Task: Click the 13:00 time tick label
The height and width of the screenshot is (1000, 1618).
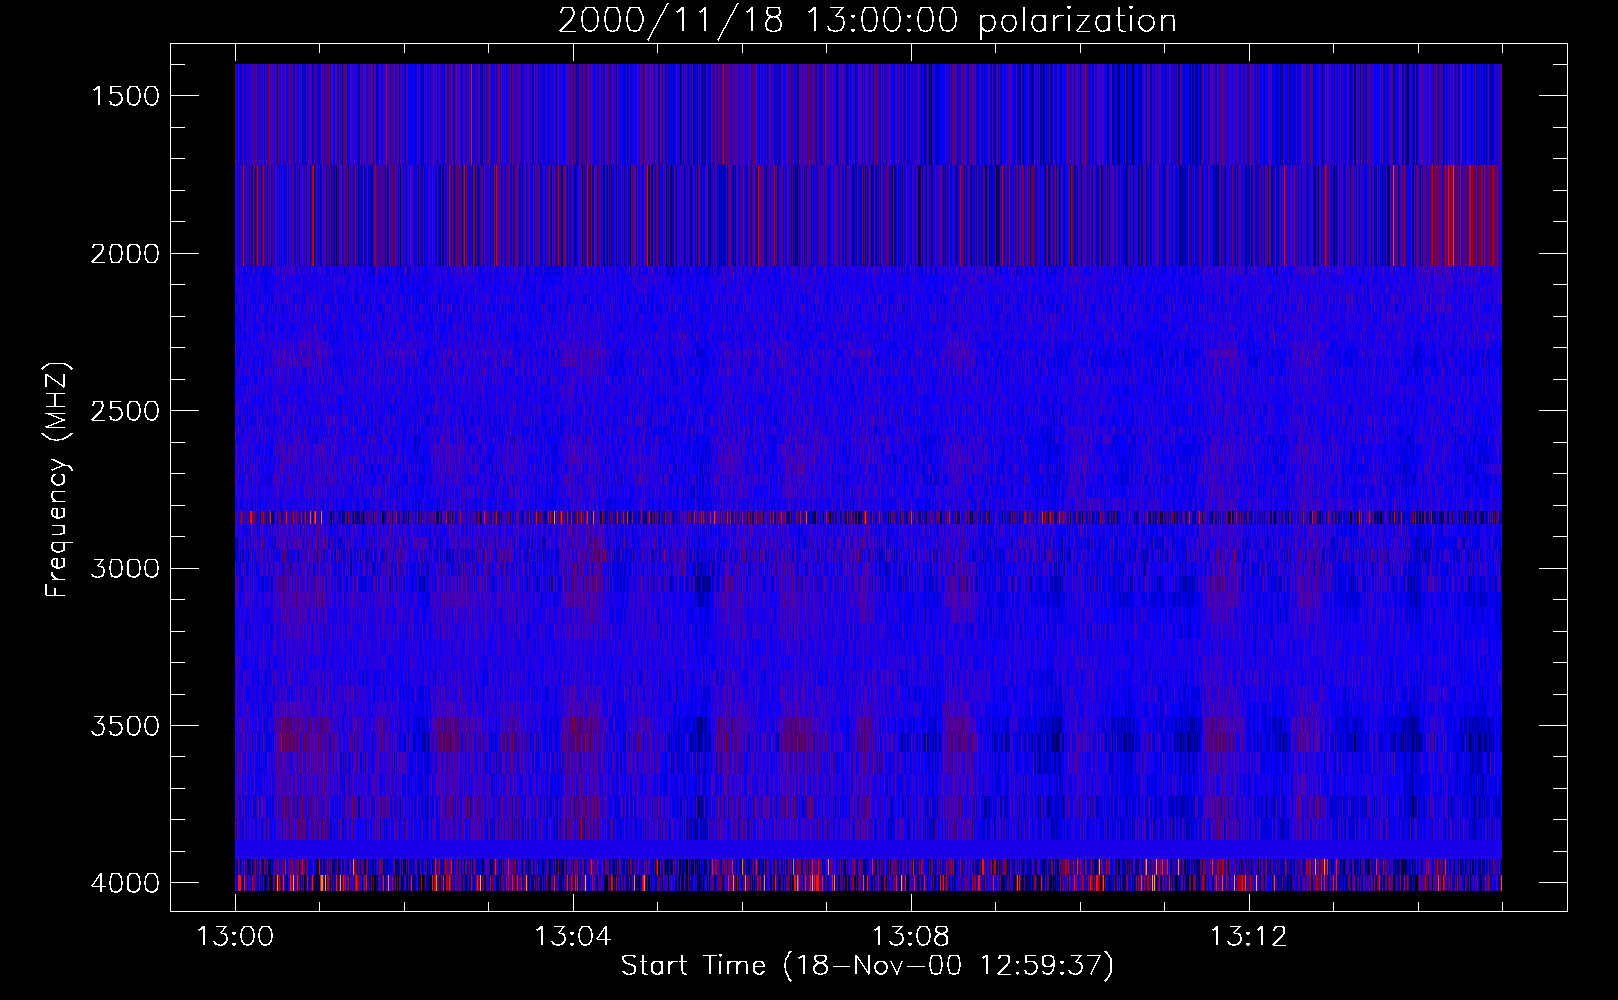Action: pos(235,937)
